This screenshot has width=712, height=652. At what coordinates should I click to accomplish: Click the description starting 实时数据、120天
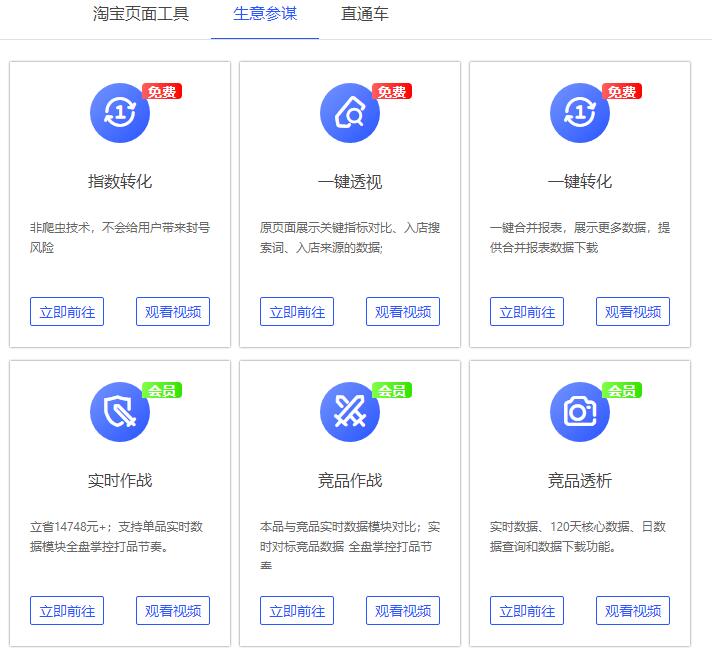click(x=578, y=536)
